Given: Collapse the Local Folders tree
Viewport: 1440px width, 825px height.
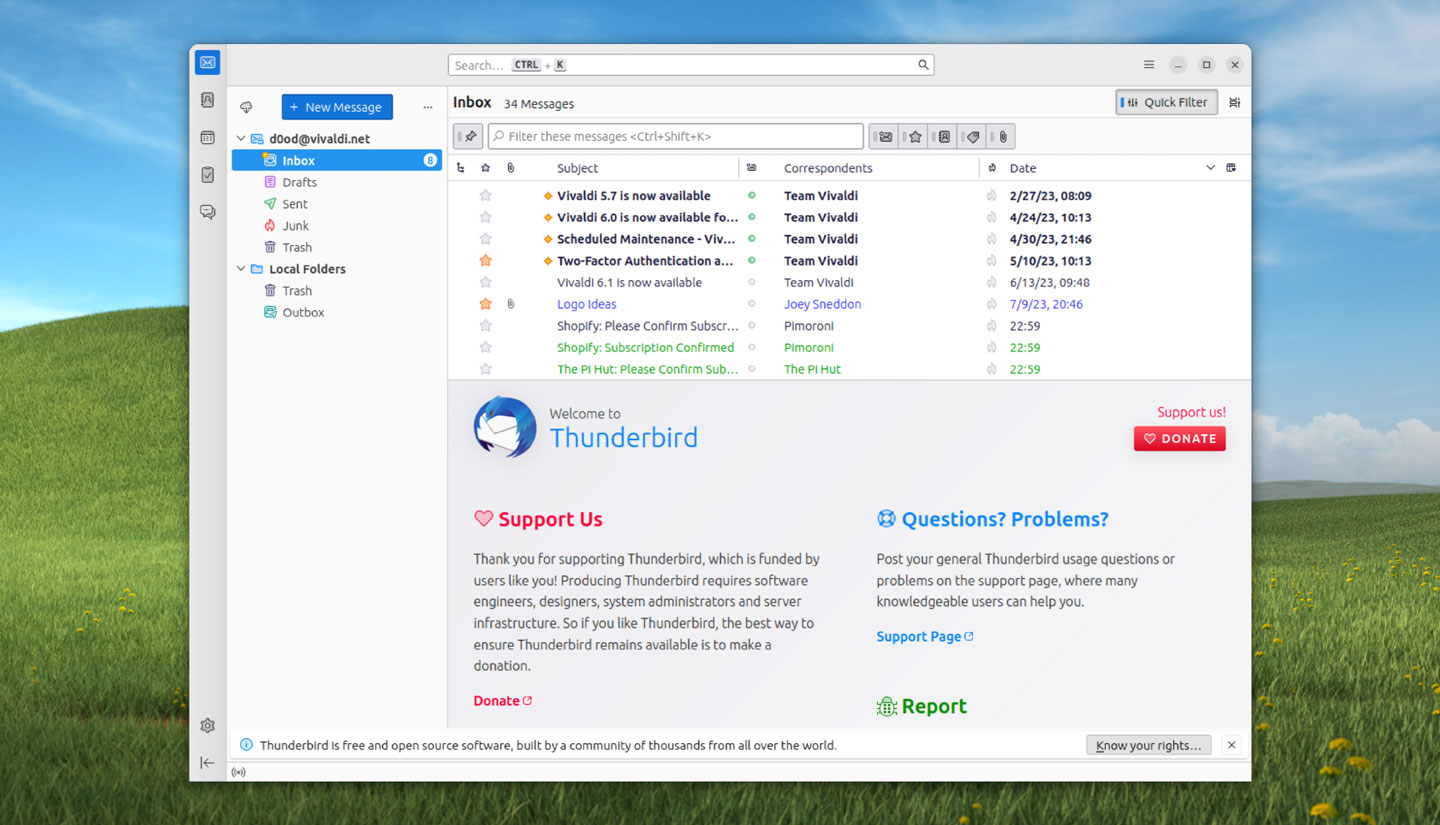Looking at the screenshot, I should tap(240, 268).
